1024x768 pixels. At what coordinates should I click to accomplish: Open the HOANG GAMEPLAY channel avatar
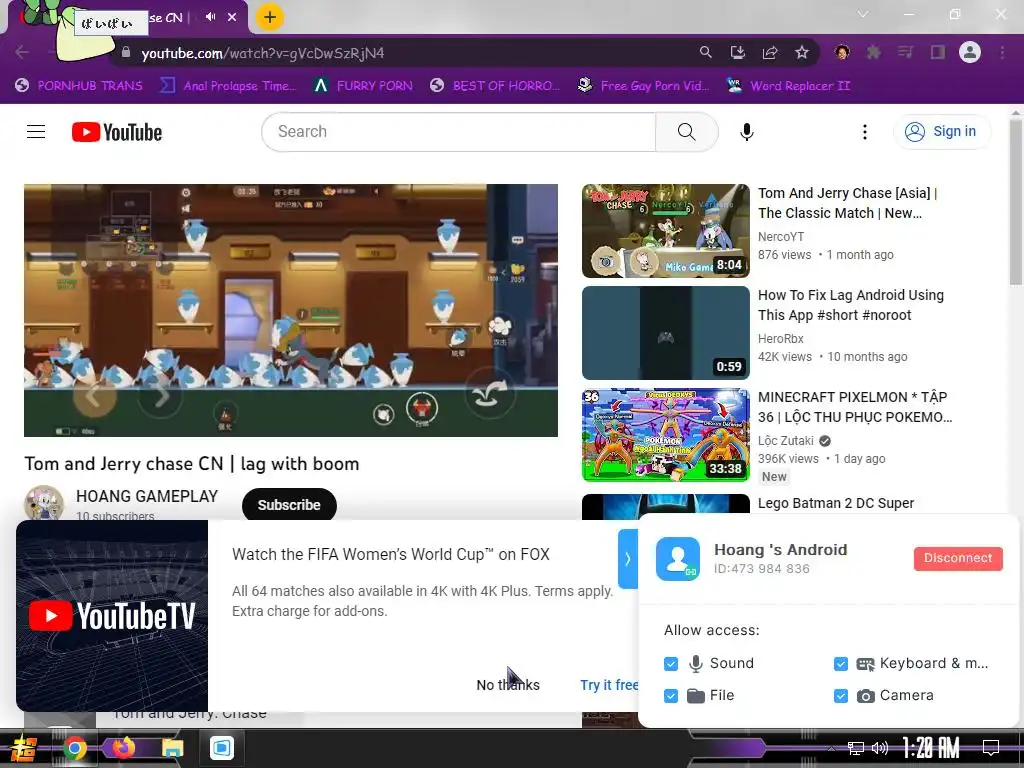click(44, 503)
